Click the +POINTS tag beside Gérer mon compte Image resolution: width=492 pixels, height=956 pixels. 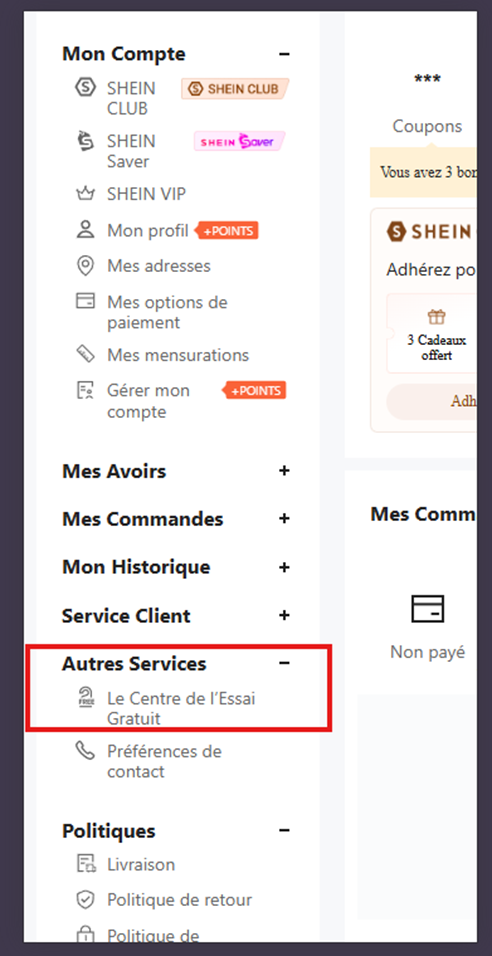254,390
